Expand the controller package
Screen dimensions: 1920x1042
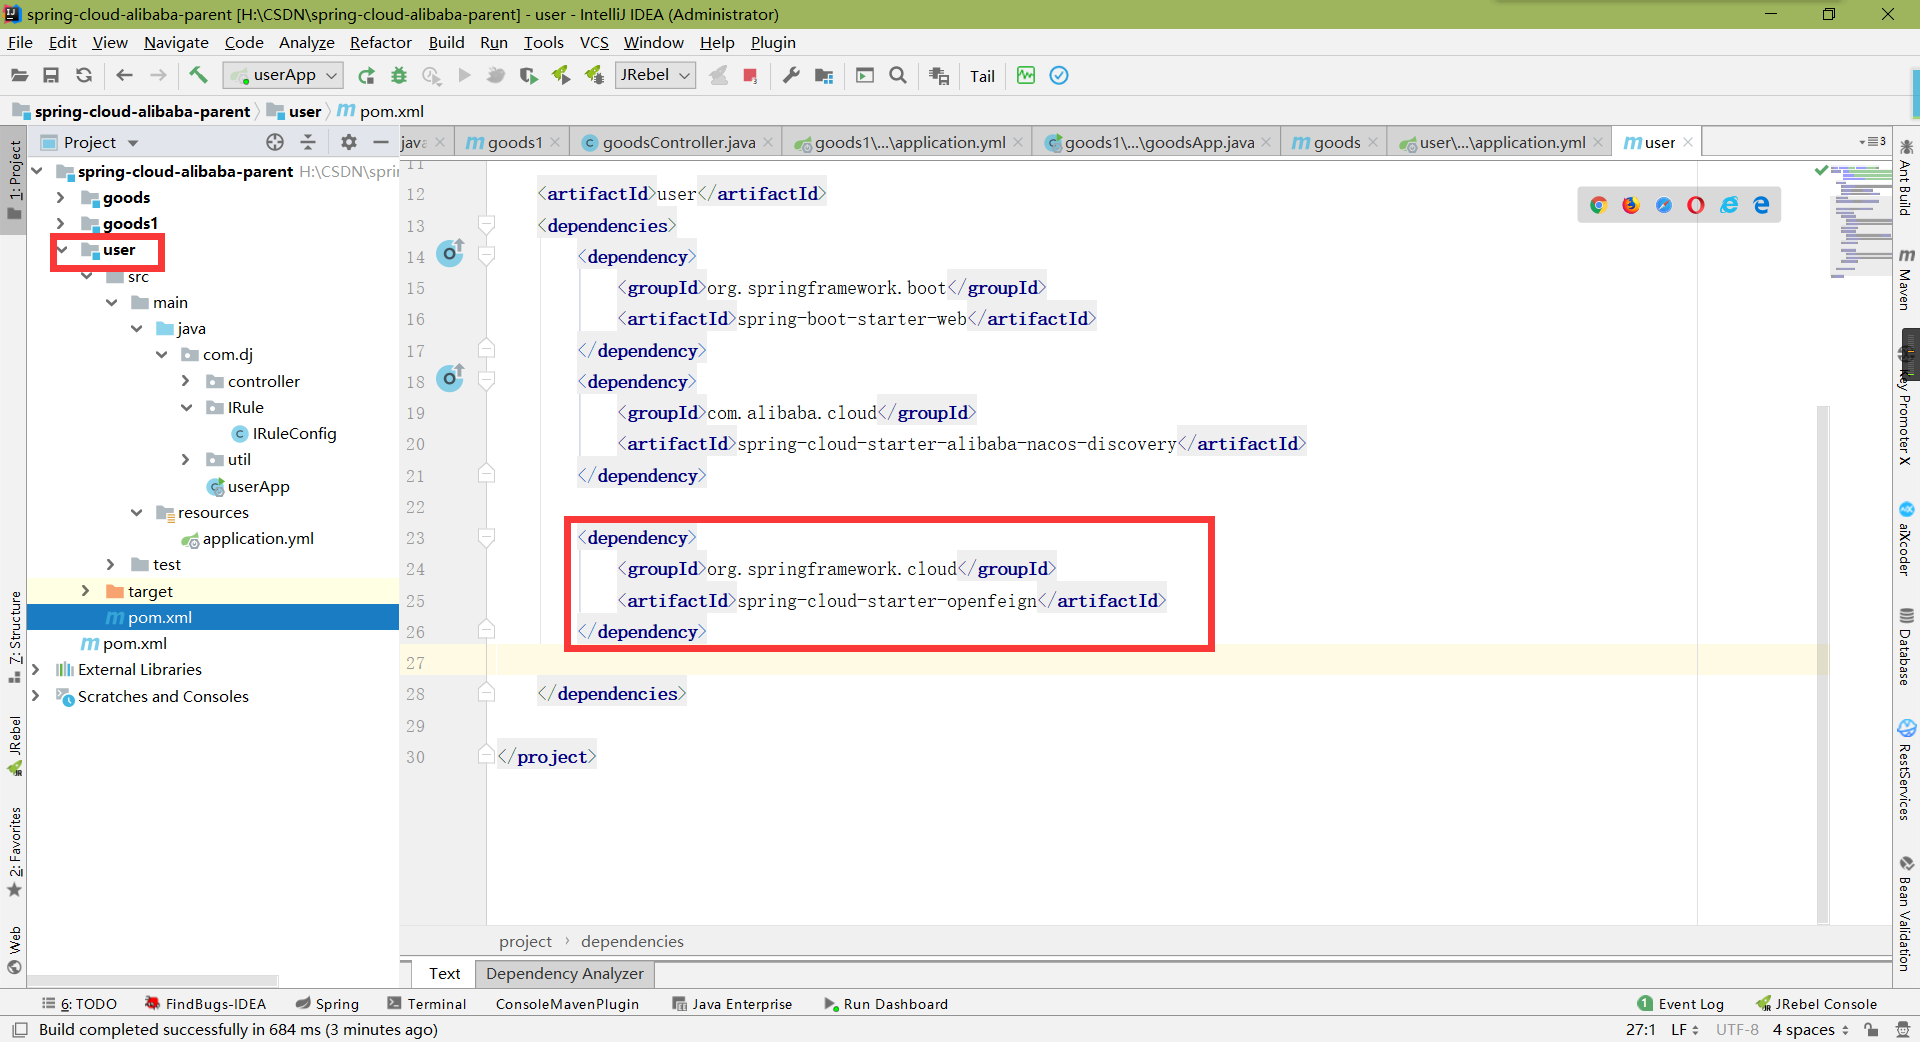coord(185,381)
